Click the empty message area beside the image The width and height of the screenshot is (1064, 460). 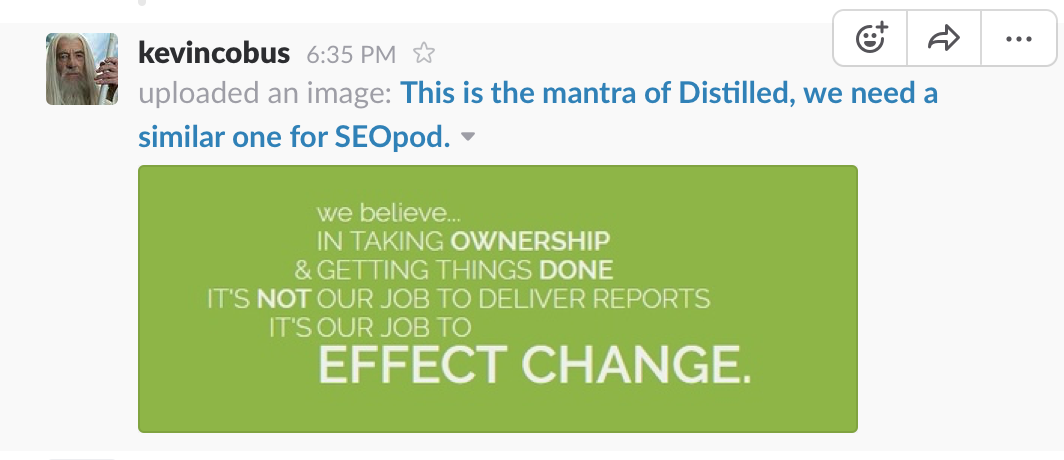957,299
